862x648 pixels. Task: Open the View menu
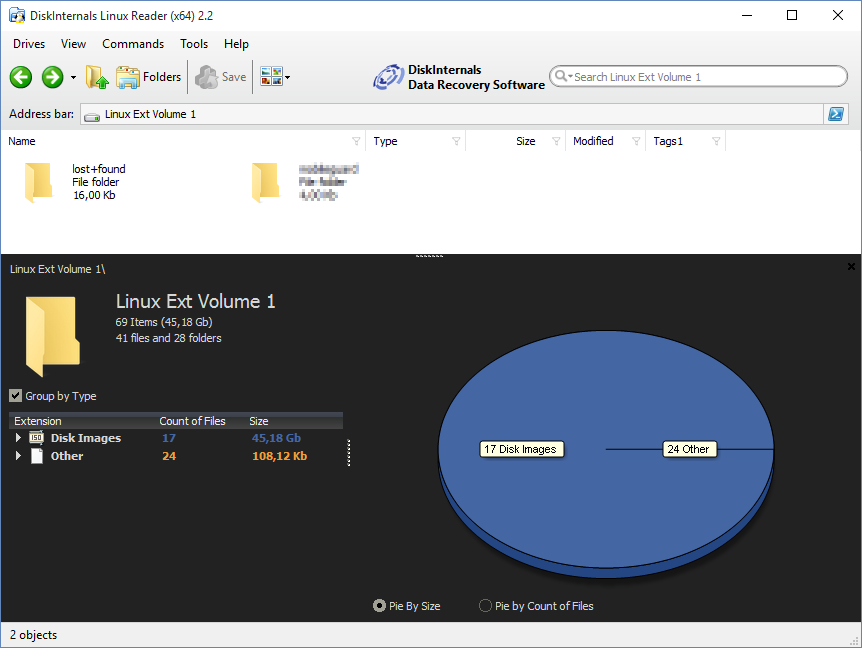[73, 44]
